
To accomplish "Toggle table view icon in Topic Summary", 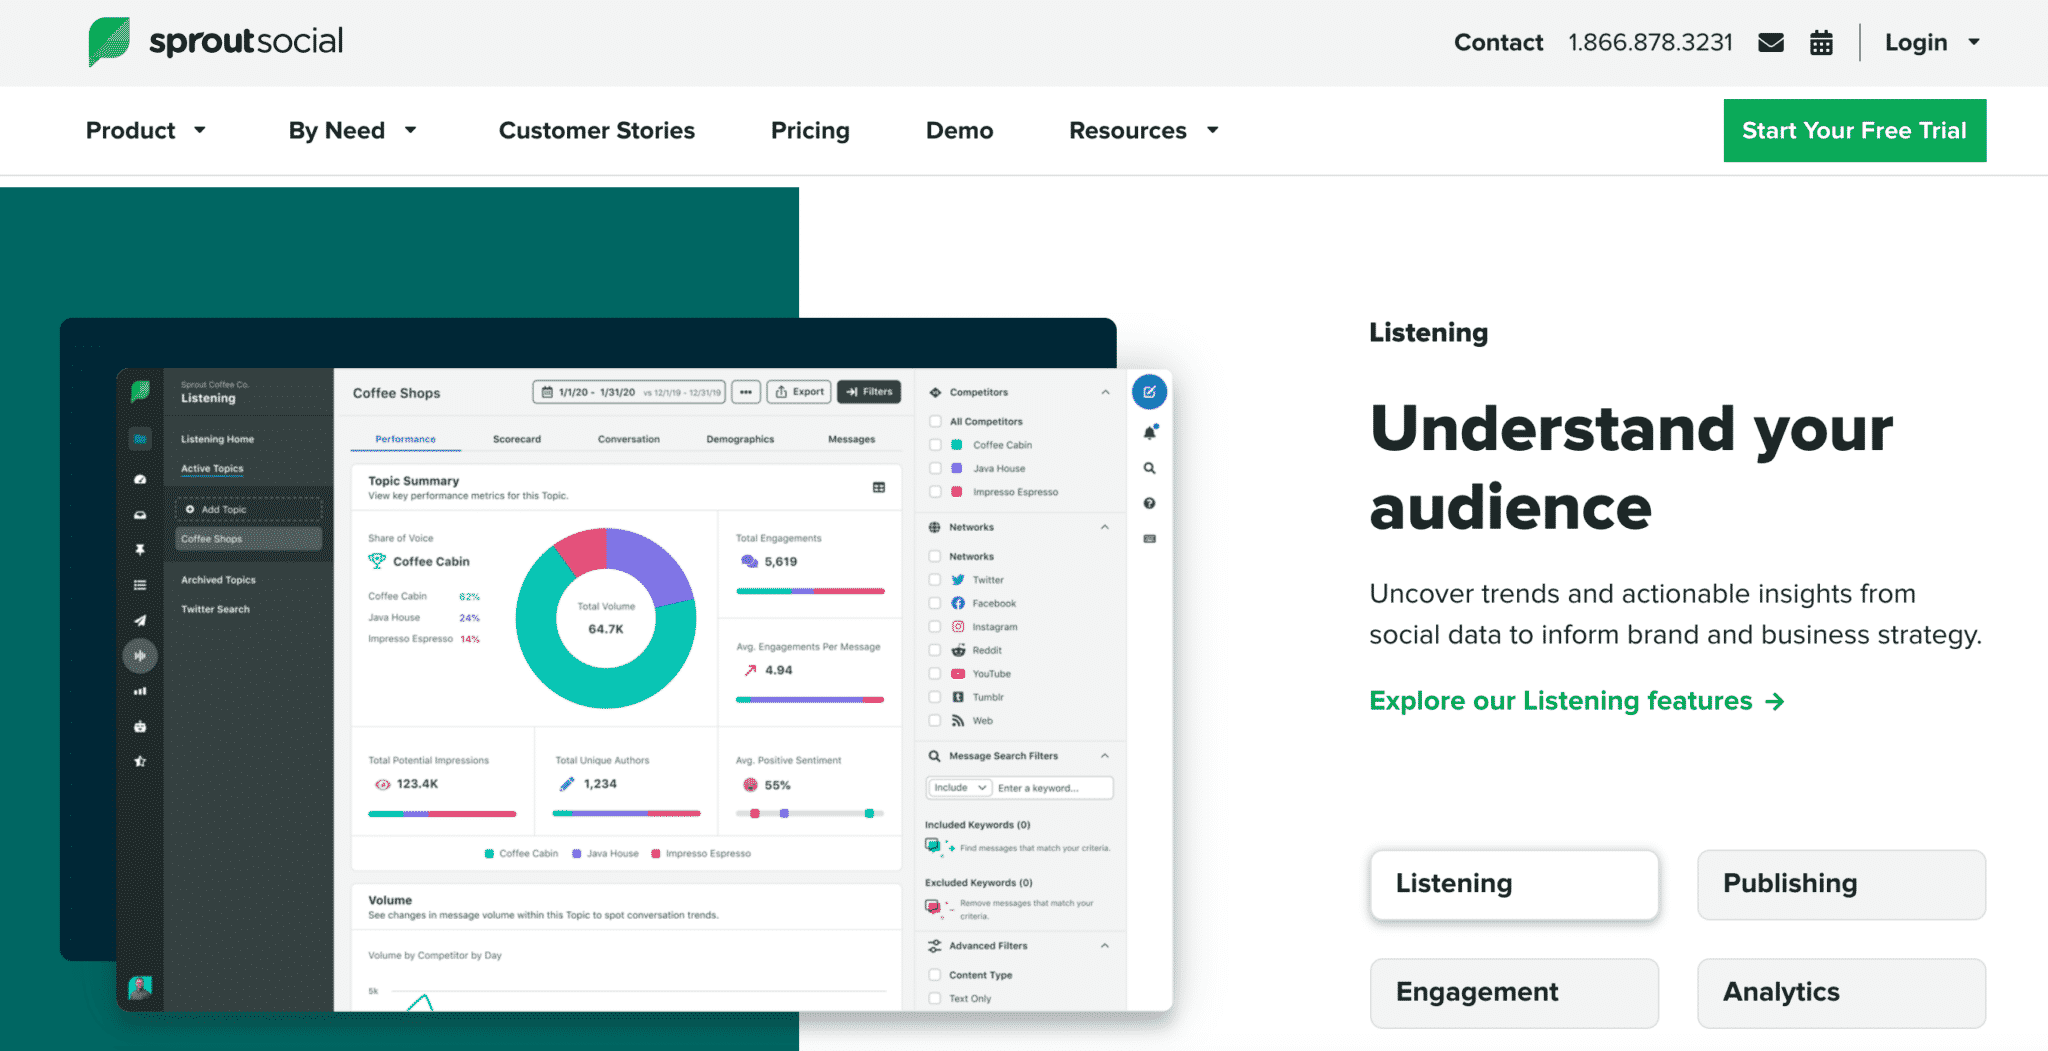I will pyautogui.click(x=879, y=487).
